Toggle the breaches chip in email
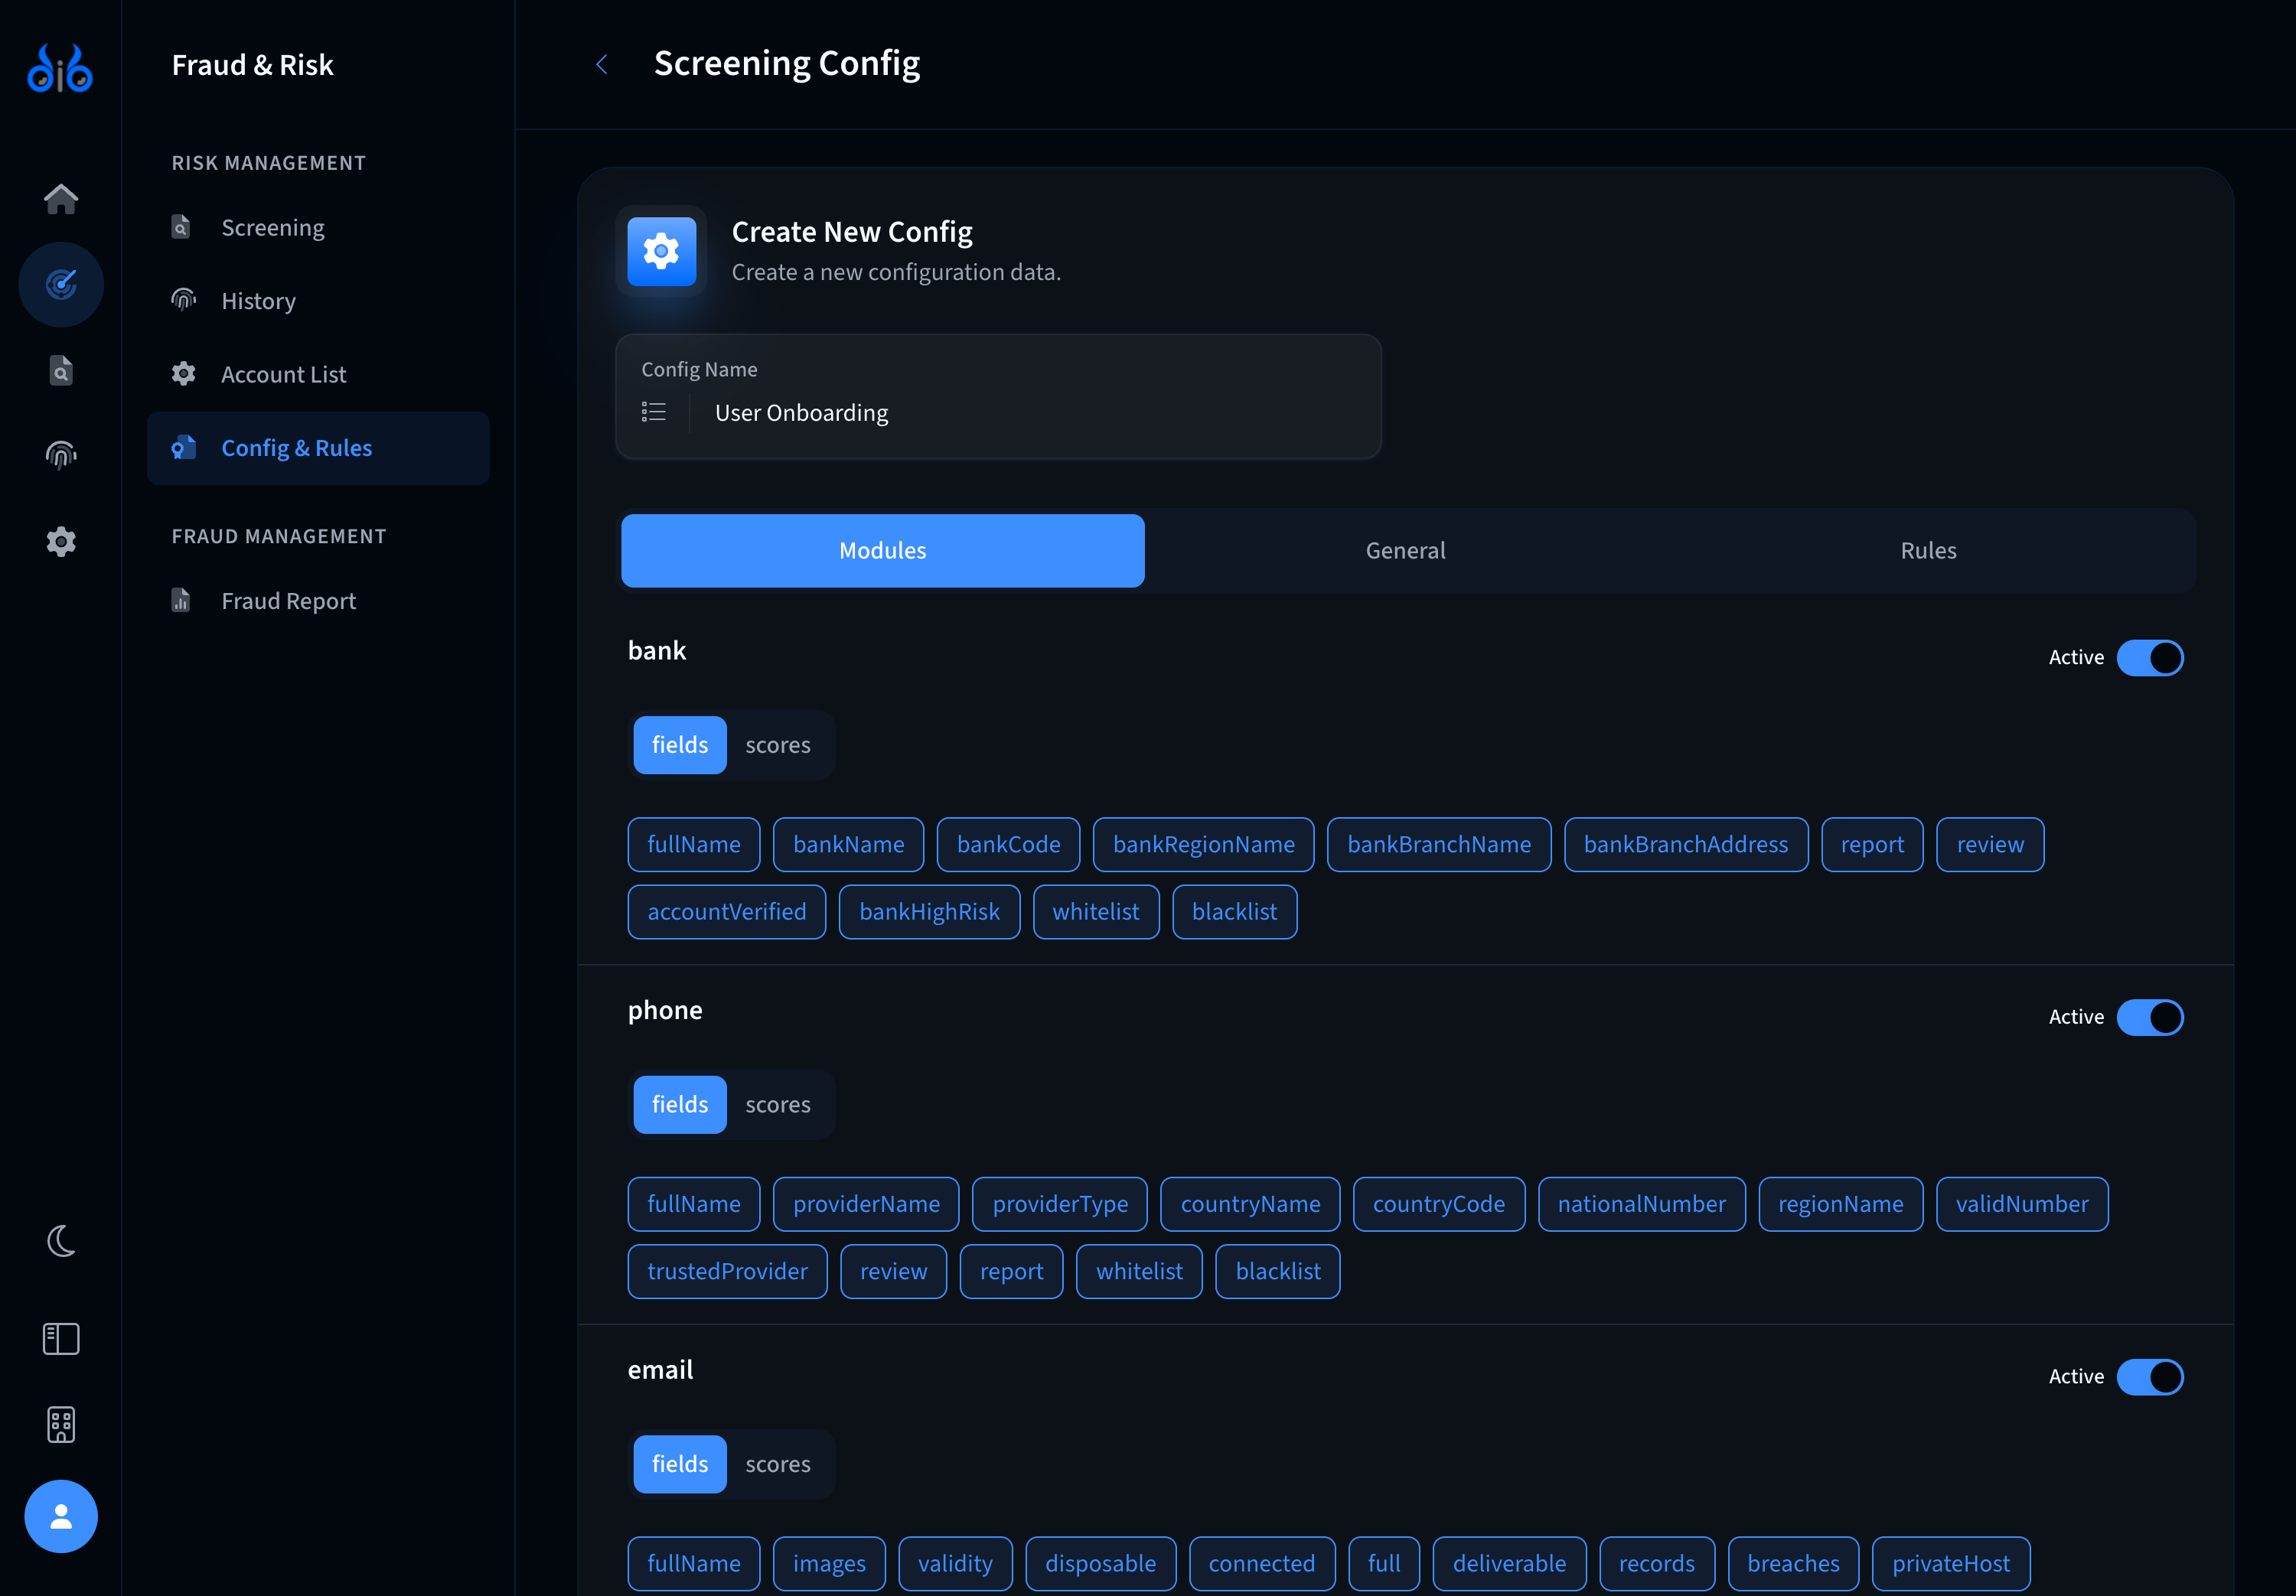 [1793, 1563]
